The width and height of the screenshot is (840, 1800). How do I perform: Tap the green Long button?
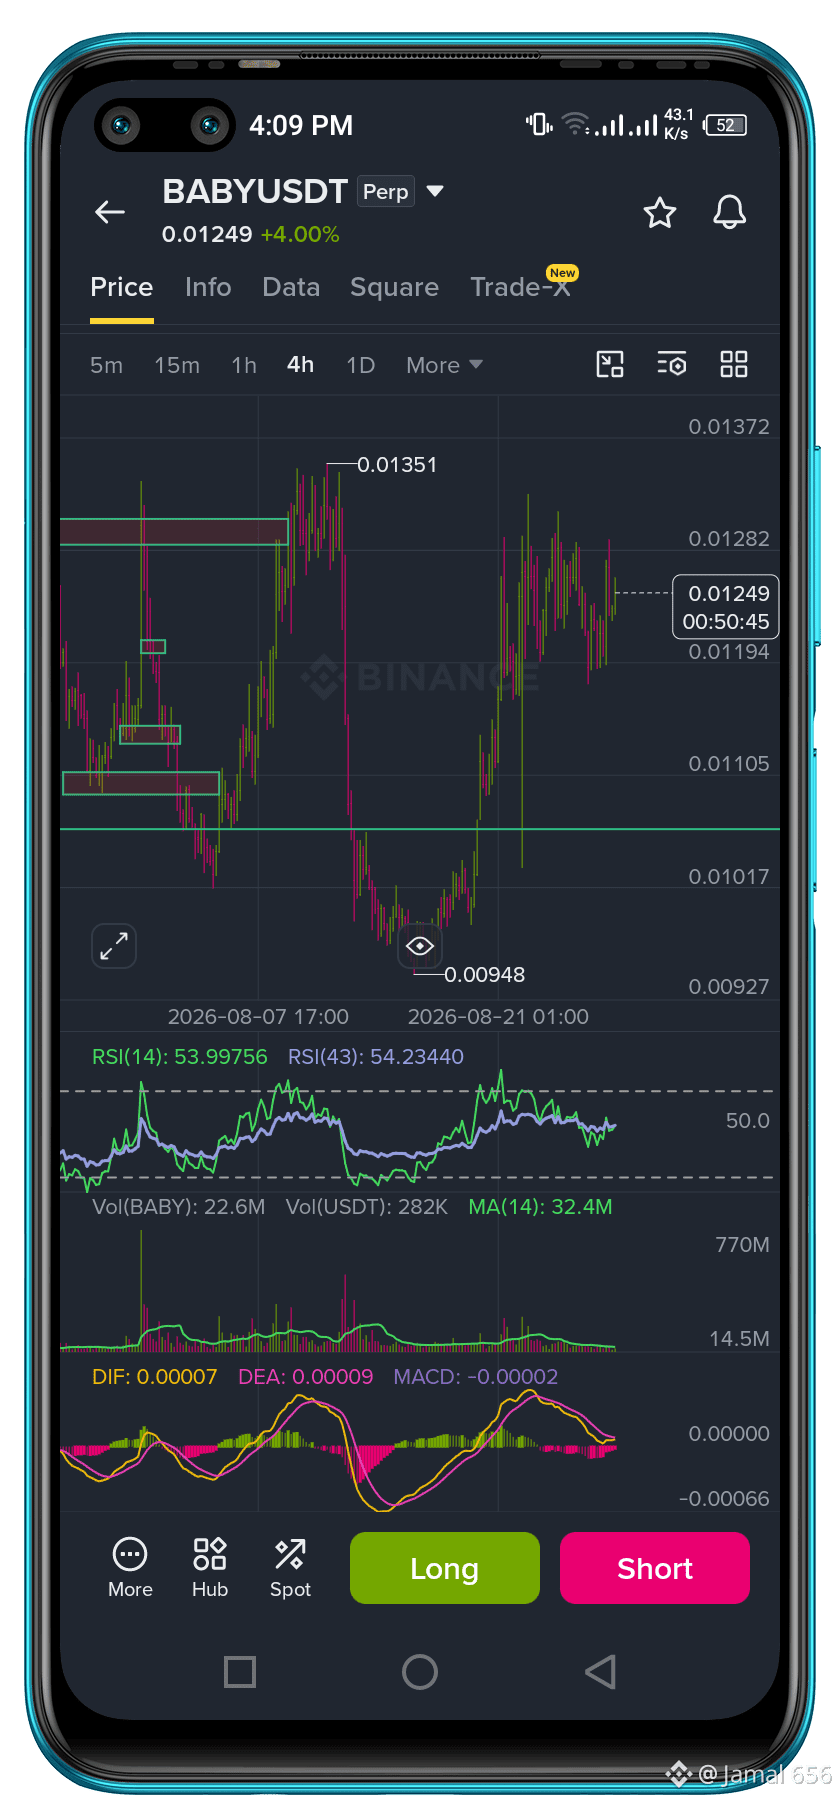(445, 1568)
